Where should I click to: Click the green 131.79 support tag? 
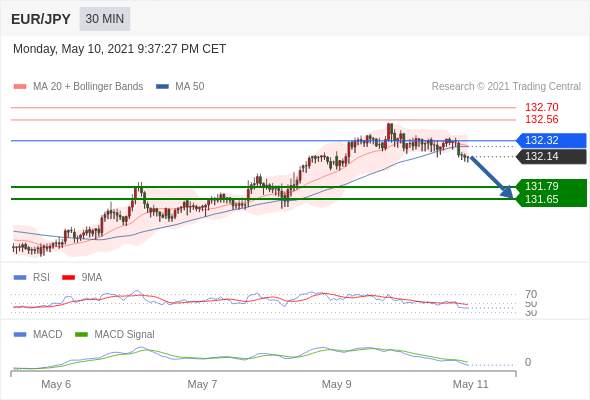point(551,186)
